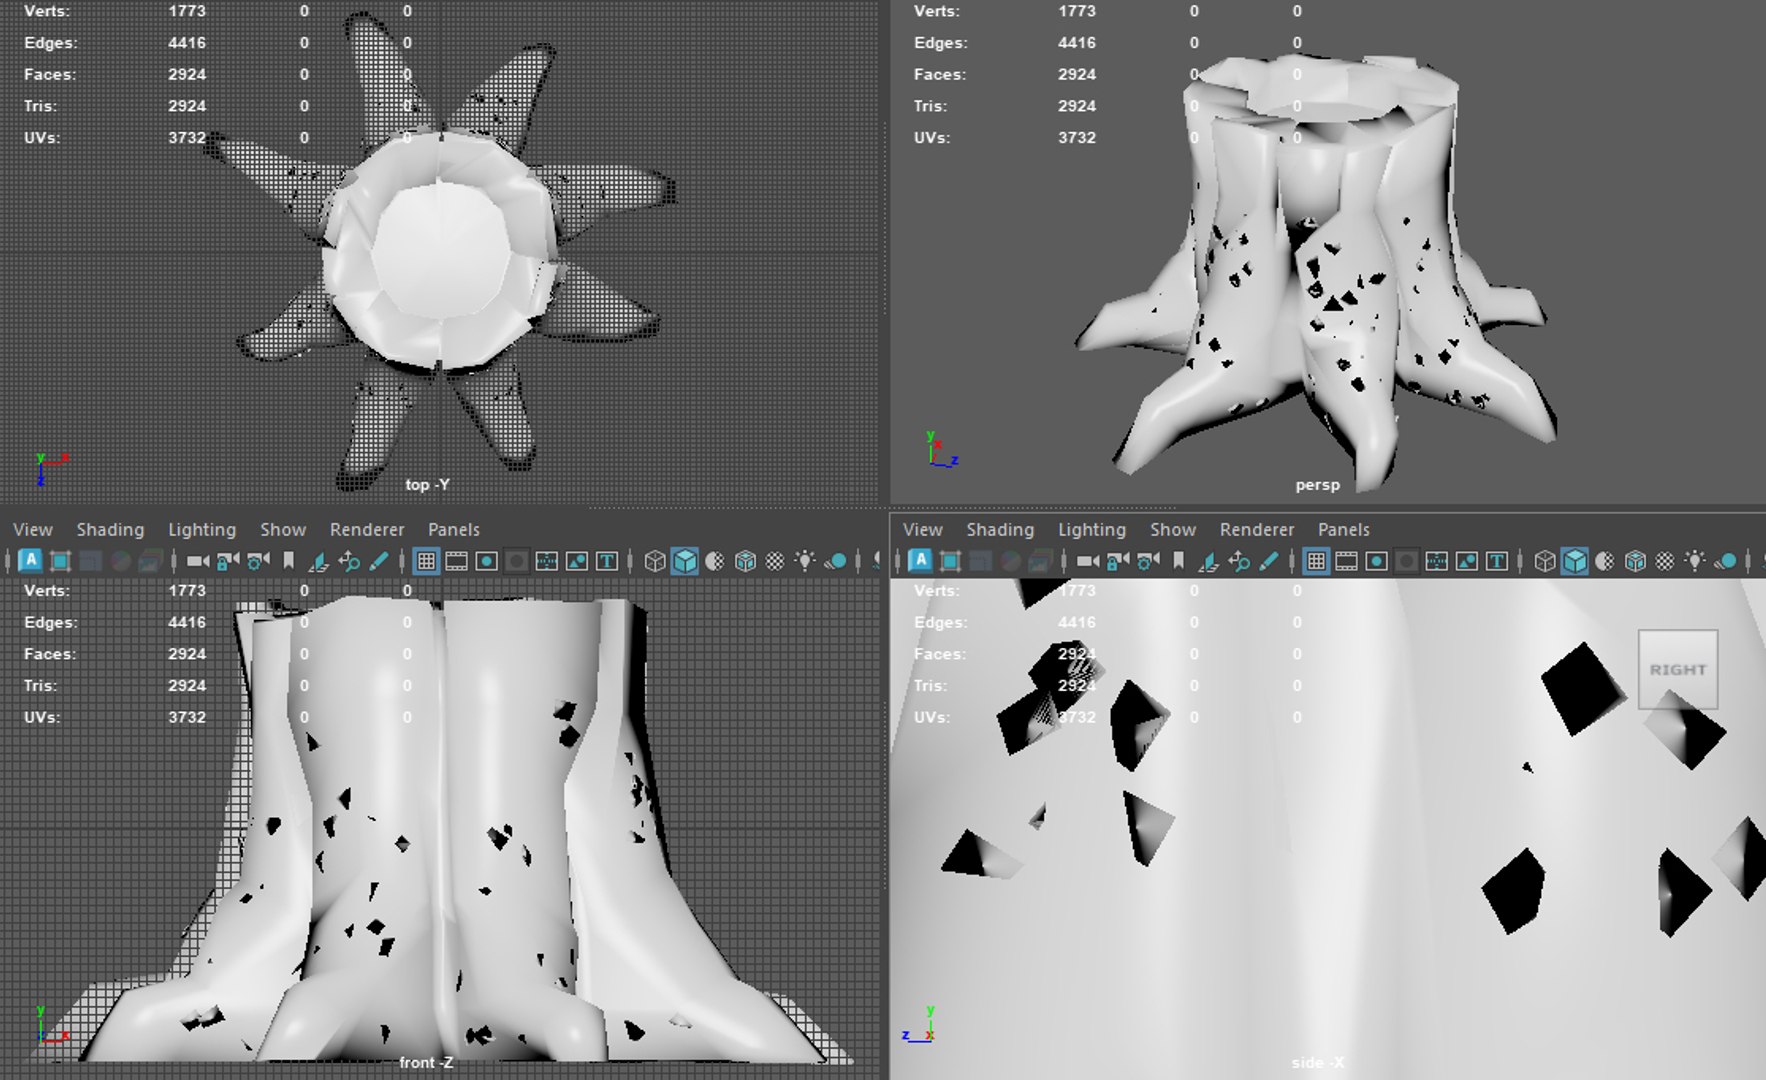The height and width of the screenshot is (1080, 1766).
Task: Toggle Gate Mask icon in side -X panel
Action: pos(1406,561)
